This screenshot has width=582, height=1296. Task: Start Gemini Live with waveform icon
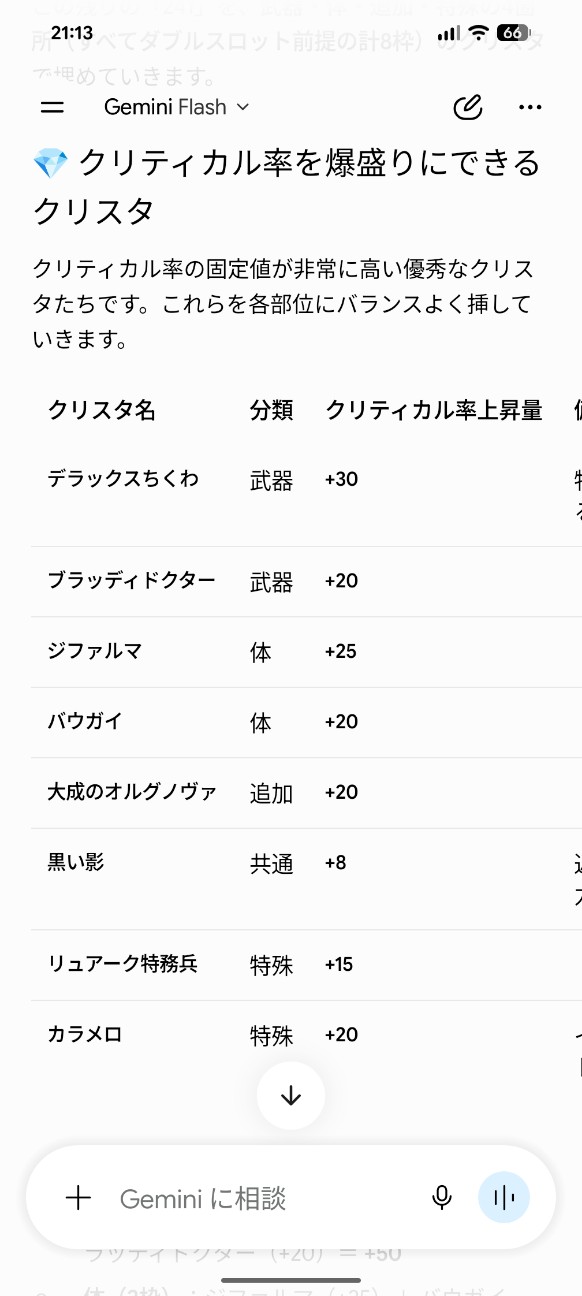tap(504, 1197)
